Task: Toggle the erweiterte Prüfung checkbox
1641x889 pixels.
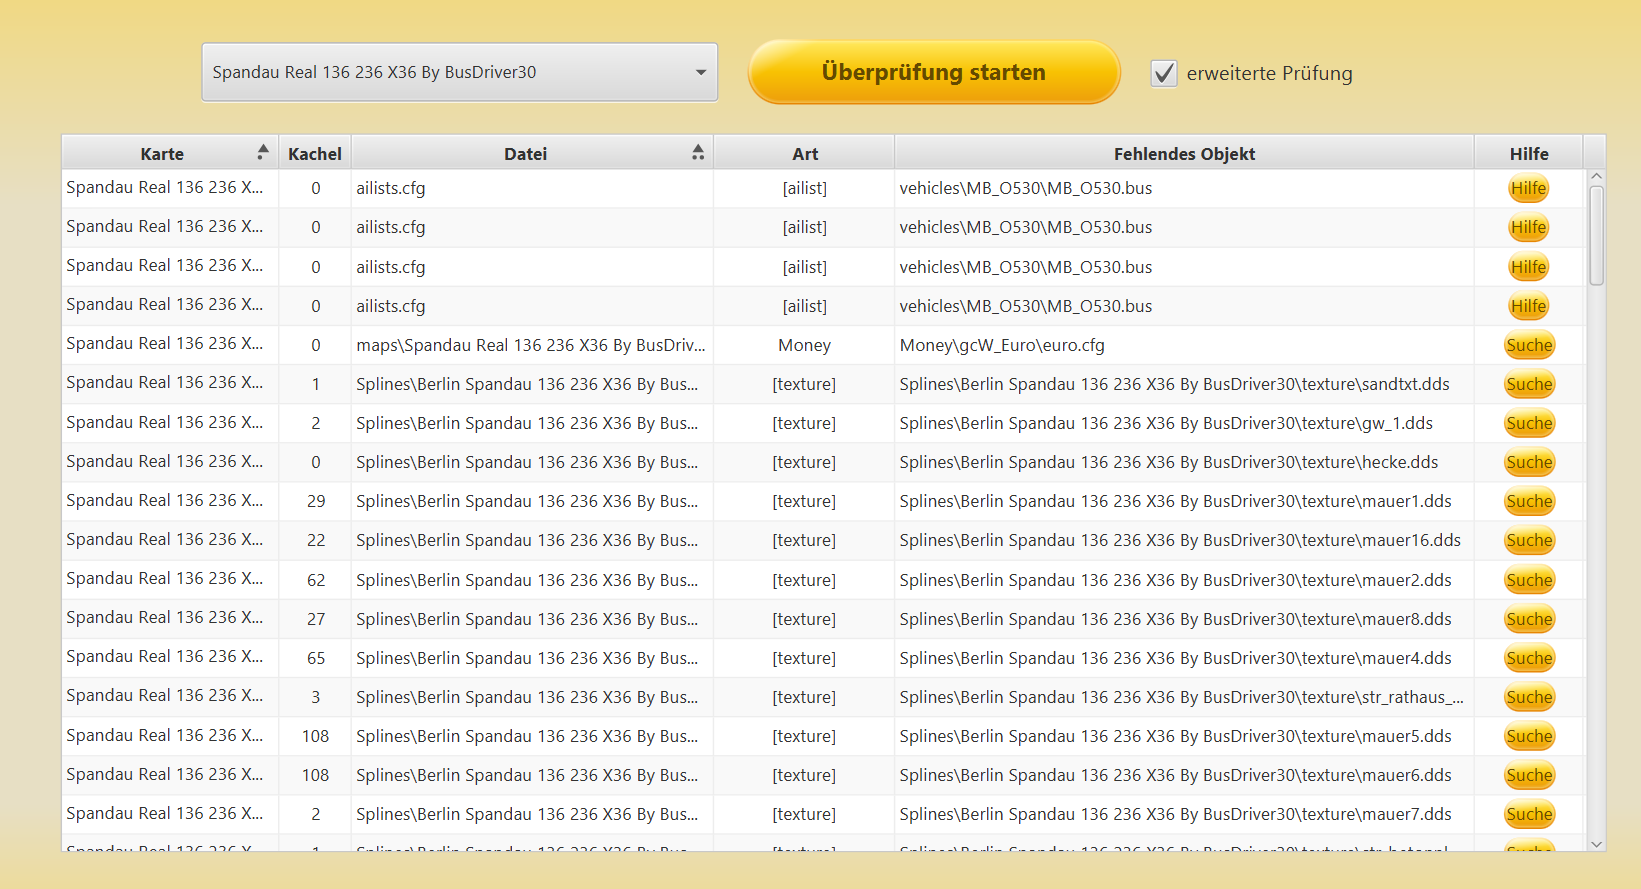Action: (x=1164, y=73)
